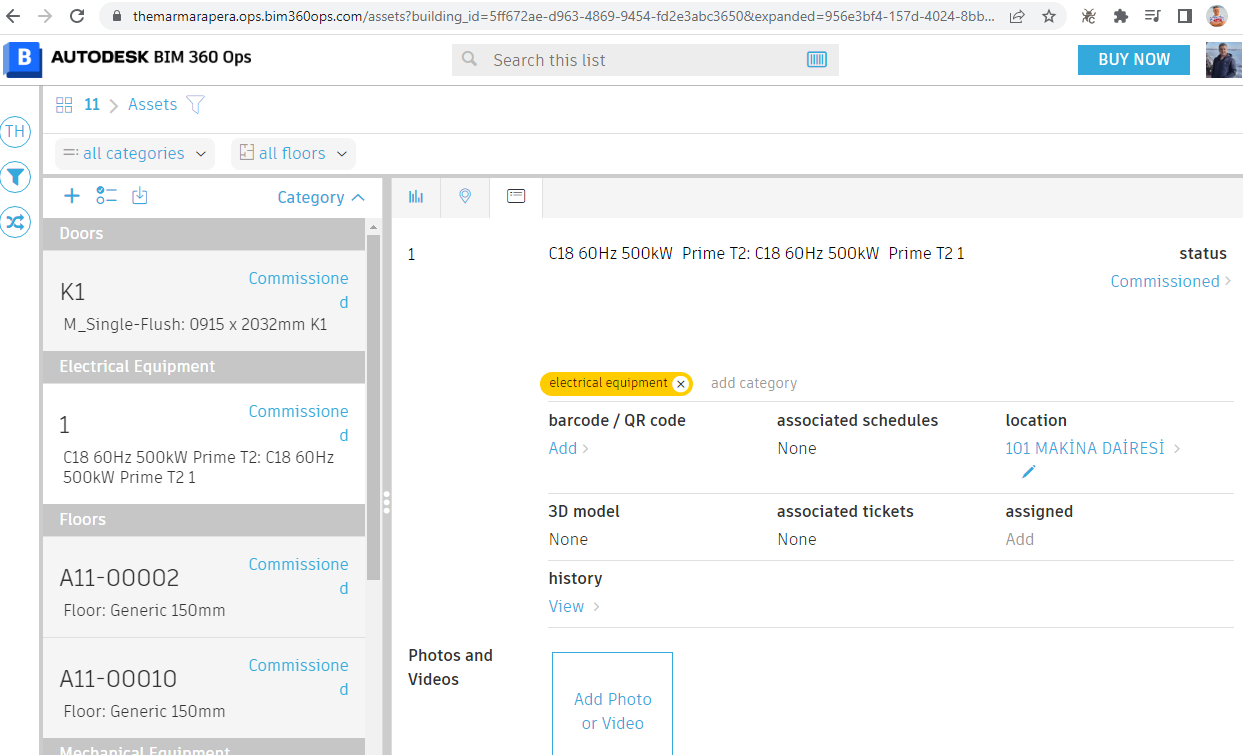Click the BUY NOW button
The height and width of the screenshot is (755, 1243).
(x=1133, y=59)
